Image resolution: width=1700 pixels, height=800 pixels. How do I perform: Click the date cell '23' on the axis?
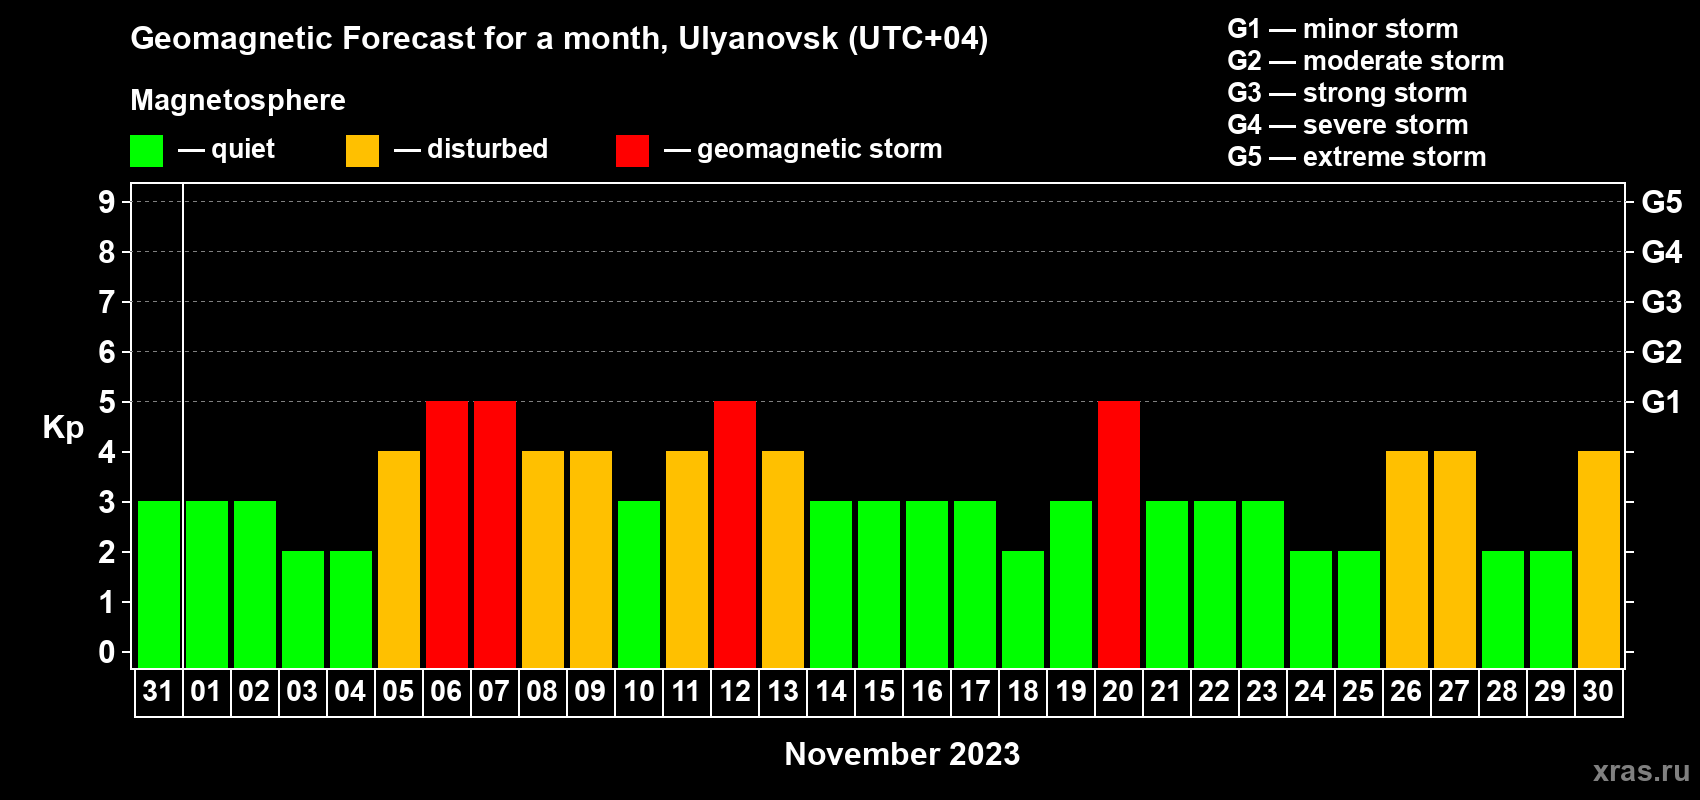(1262, 692)
